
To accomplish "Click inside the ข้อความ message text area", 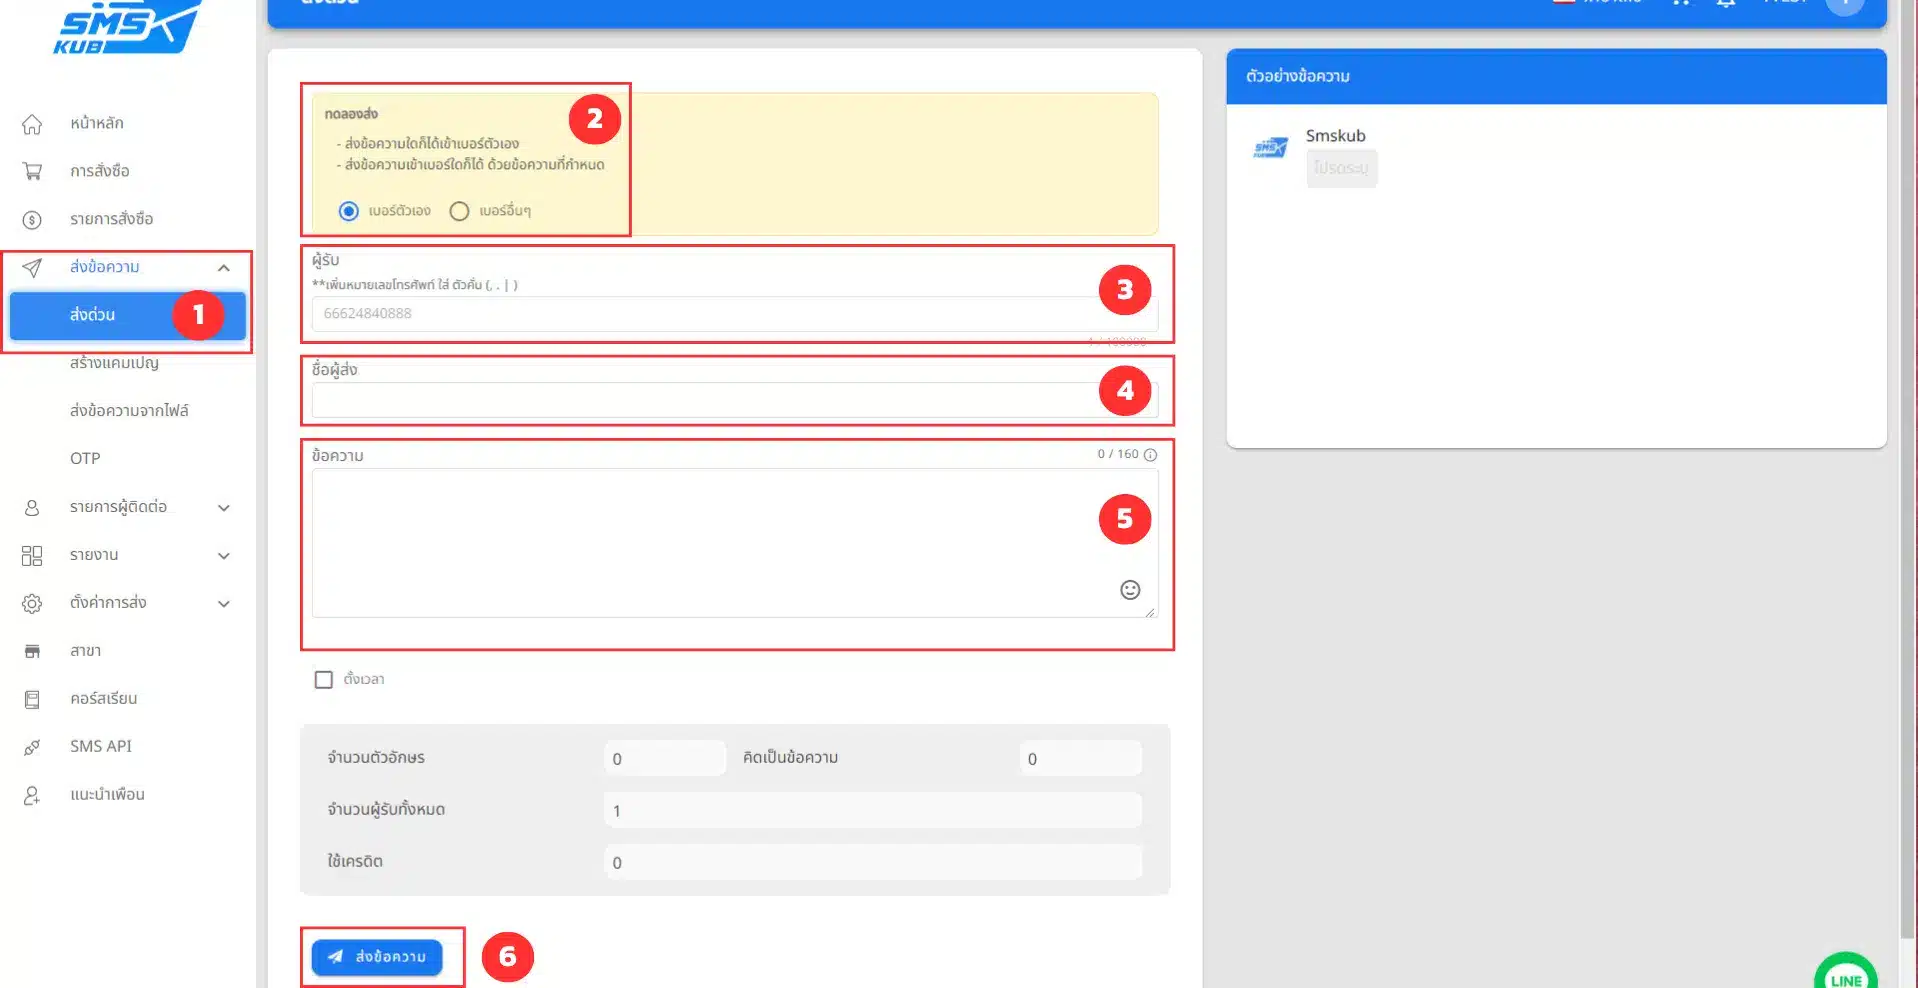I will click(x=700, y=542).
